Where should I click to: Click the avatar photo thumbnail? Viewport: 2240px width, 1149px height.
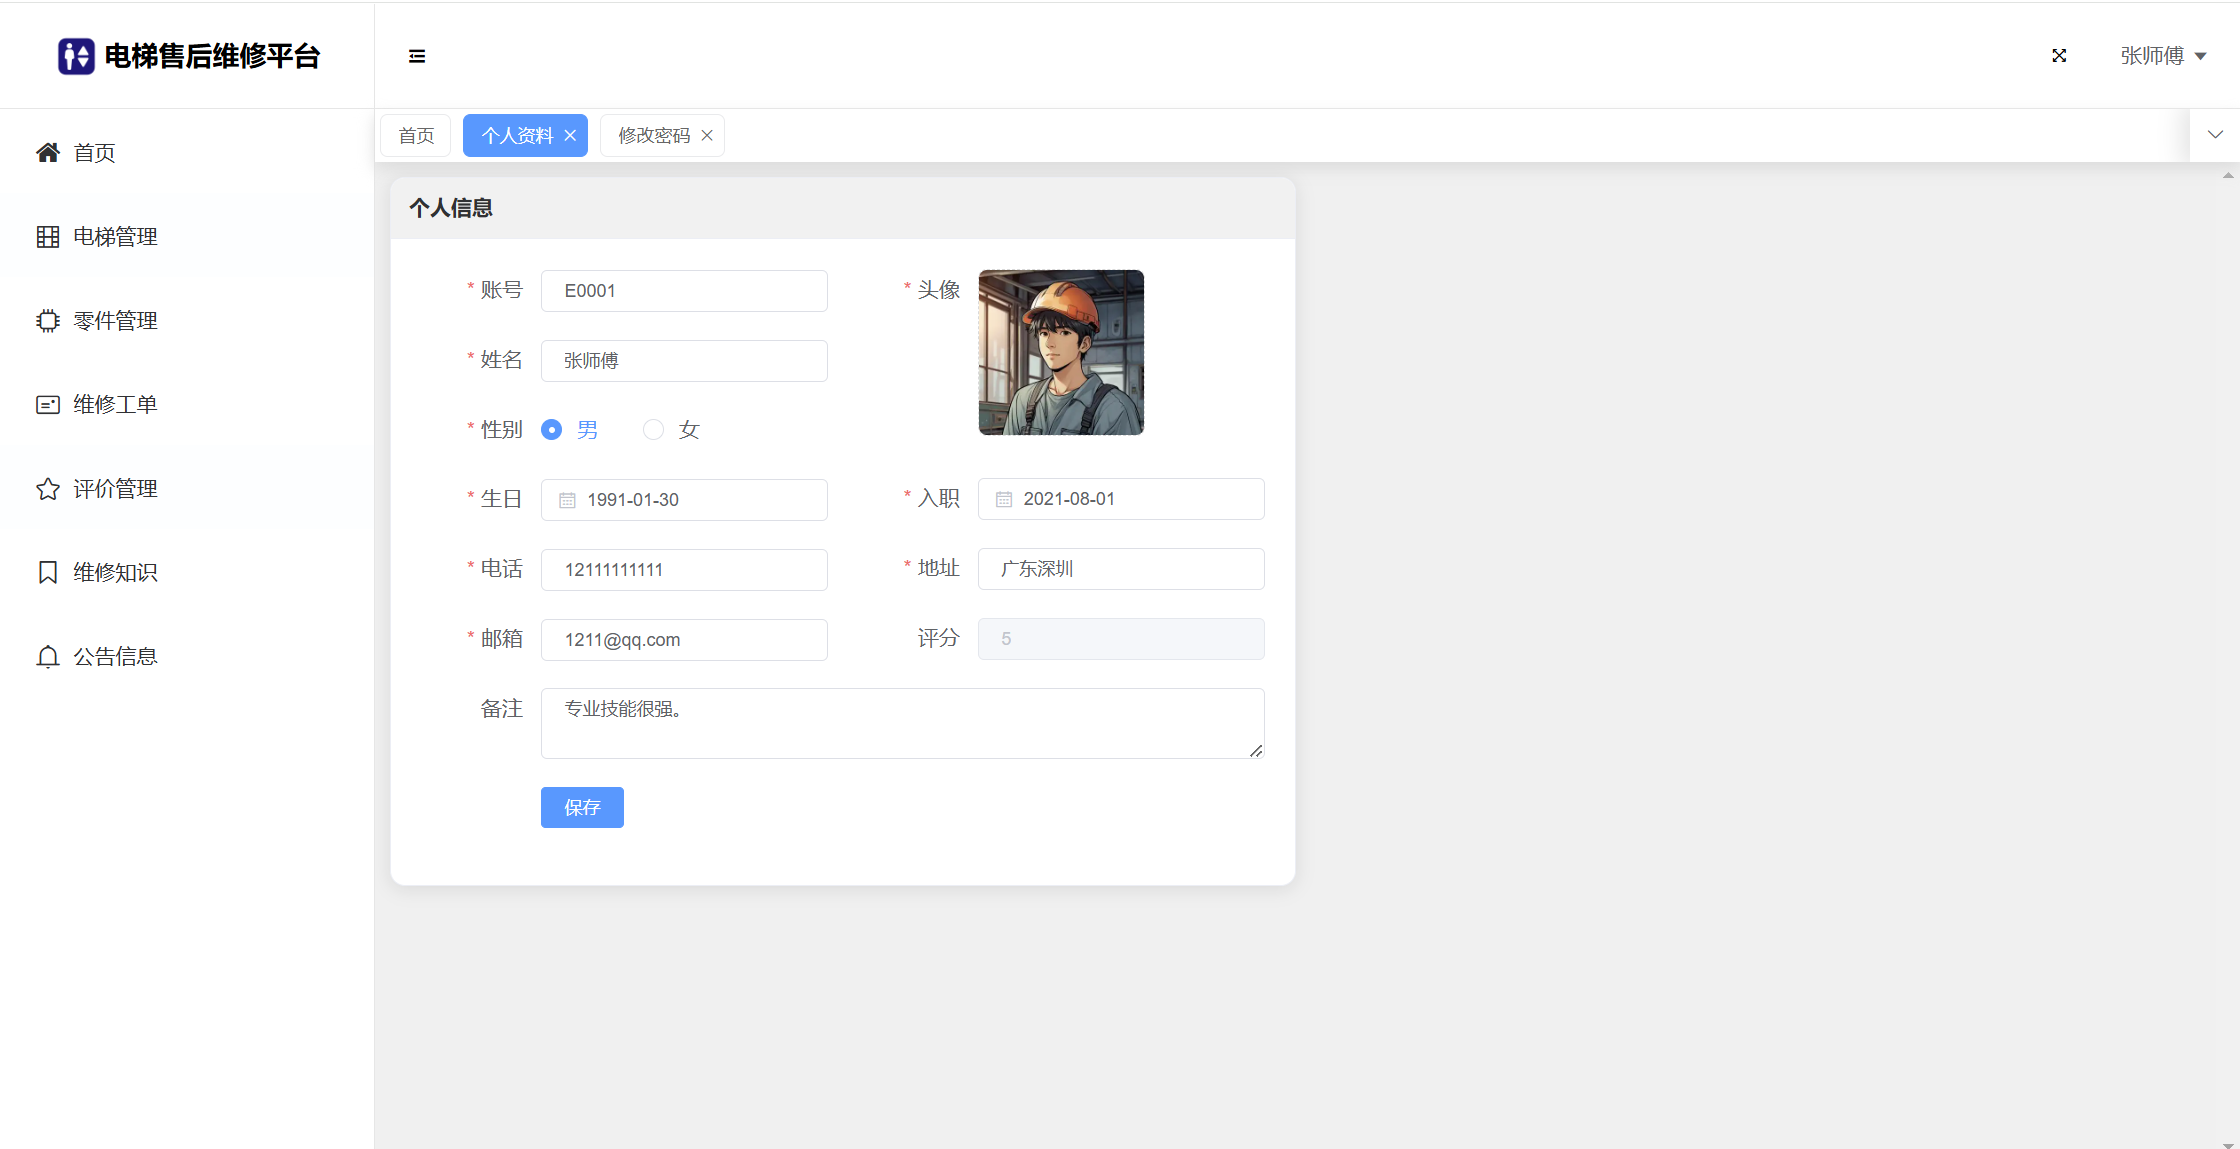tap(1061, 352)
